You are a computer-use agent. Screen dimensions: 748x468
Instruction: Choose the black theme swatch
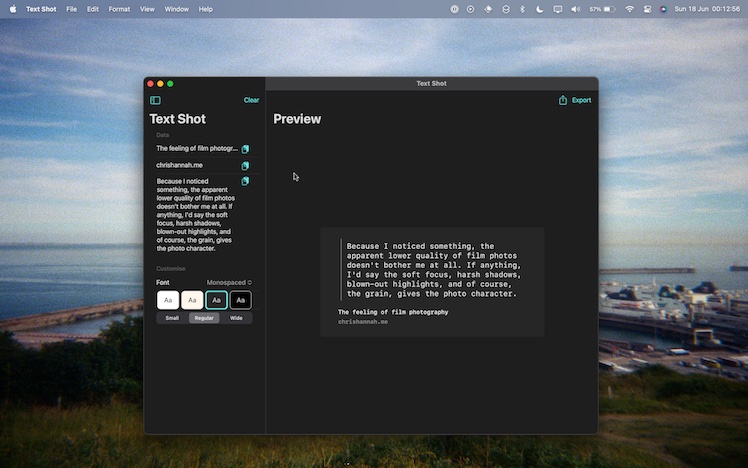[240, 300]
